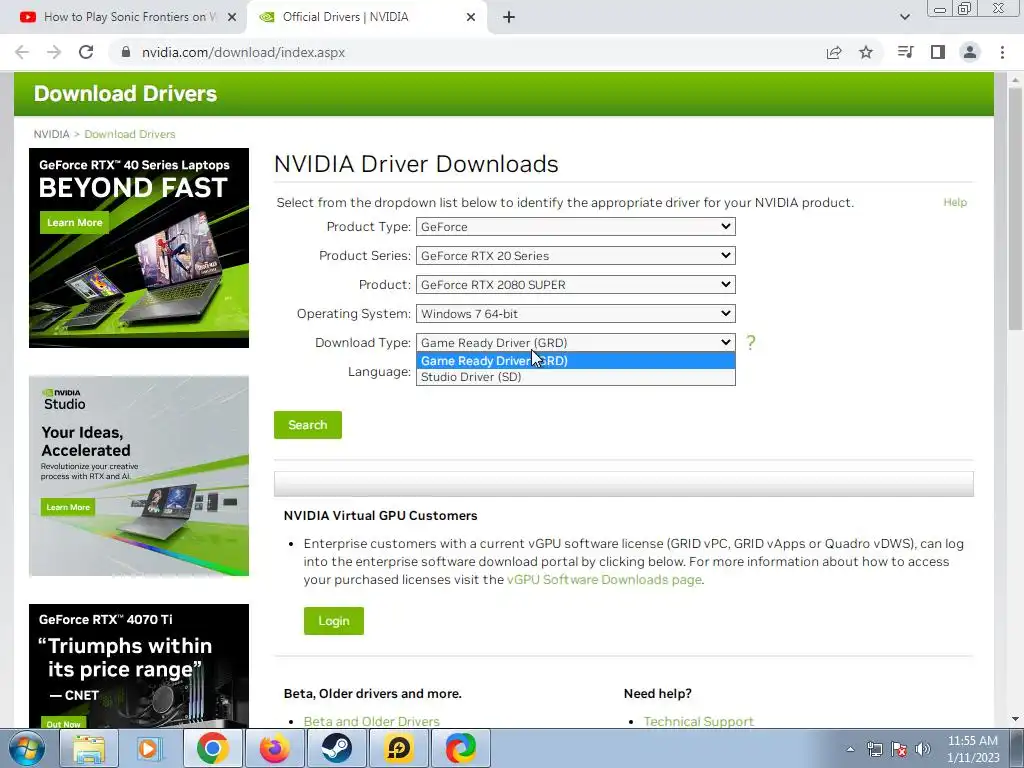Reload the NVIDIA page

(86, 52)
